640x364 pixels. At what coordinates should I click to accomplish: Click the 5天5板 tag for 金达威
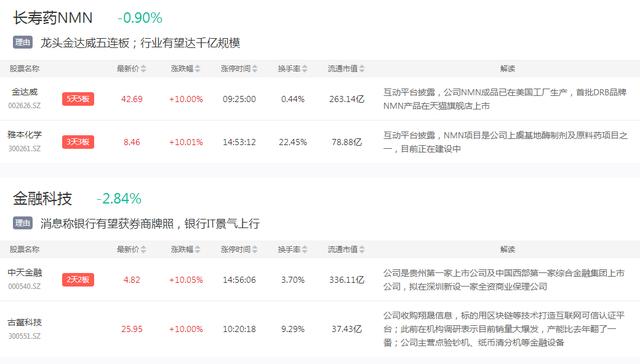pos(78,99)
